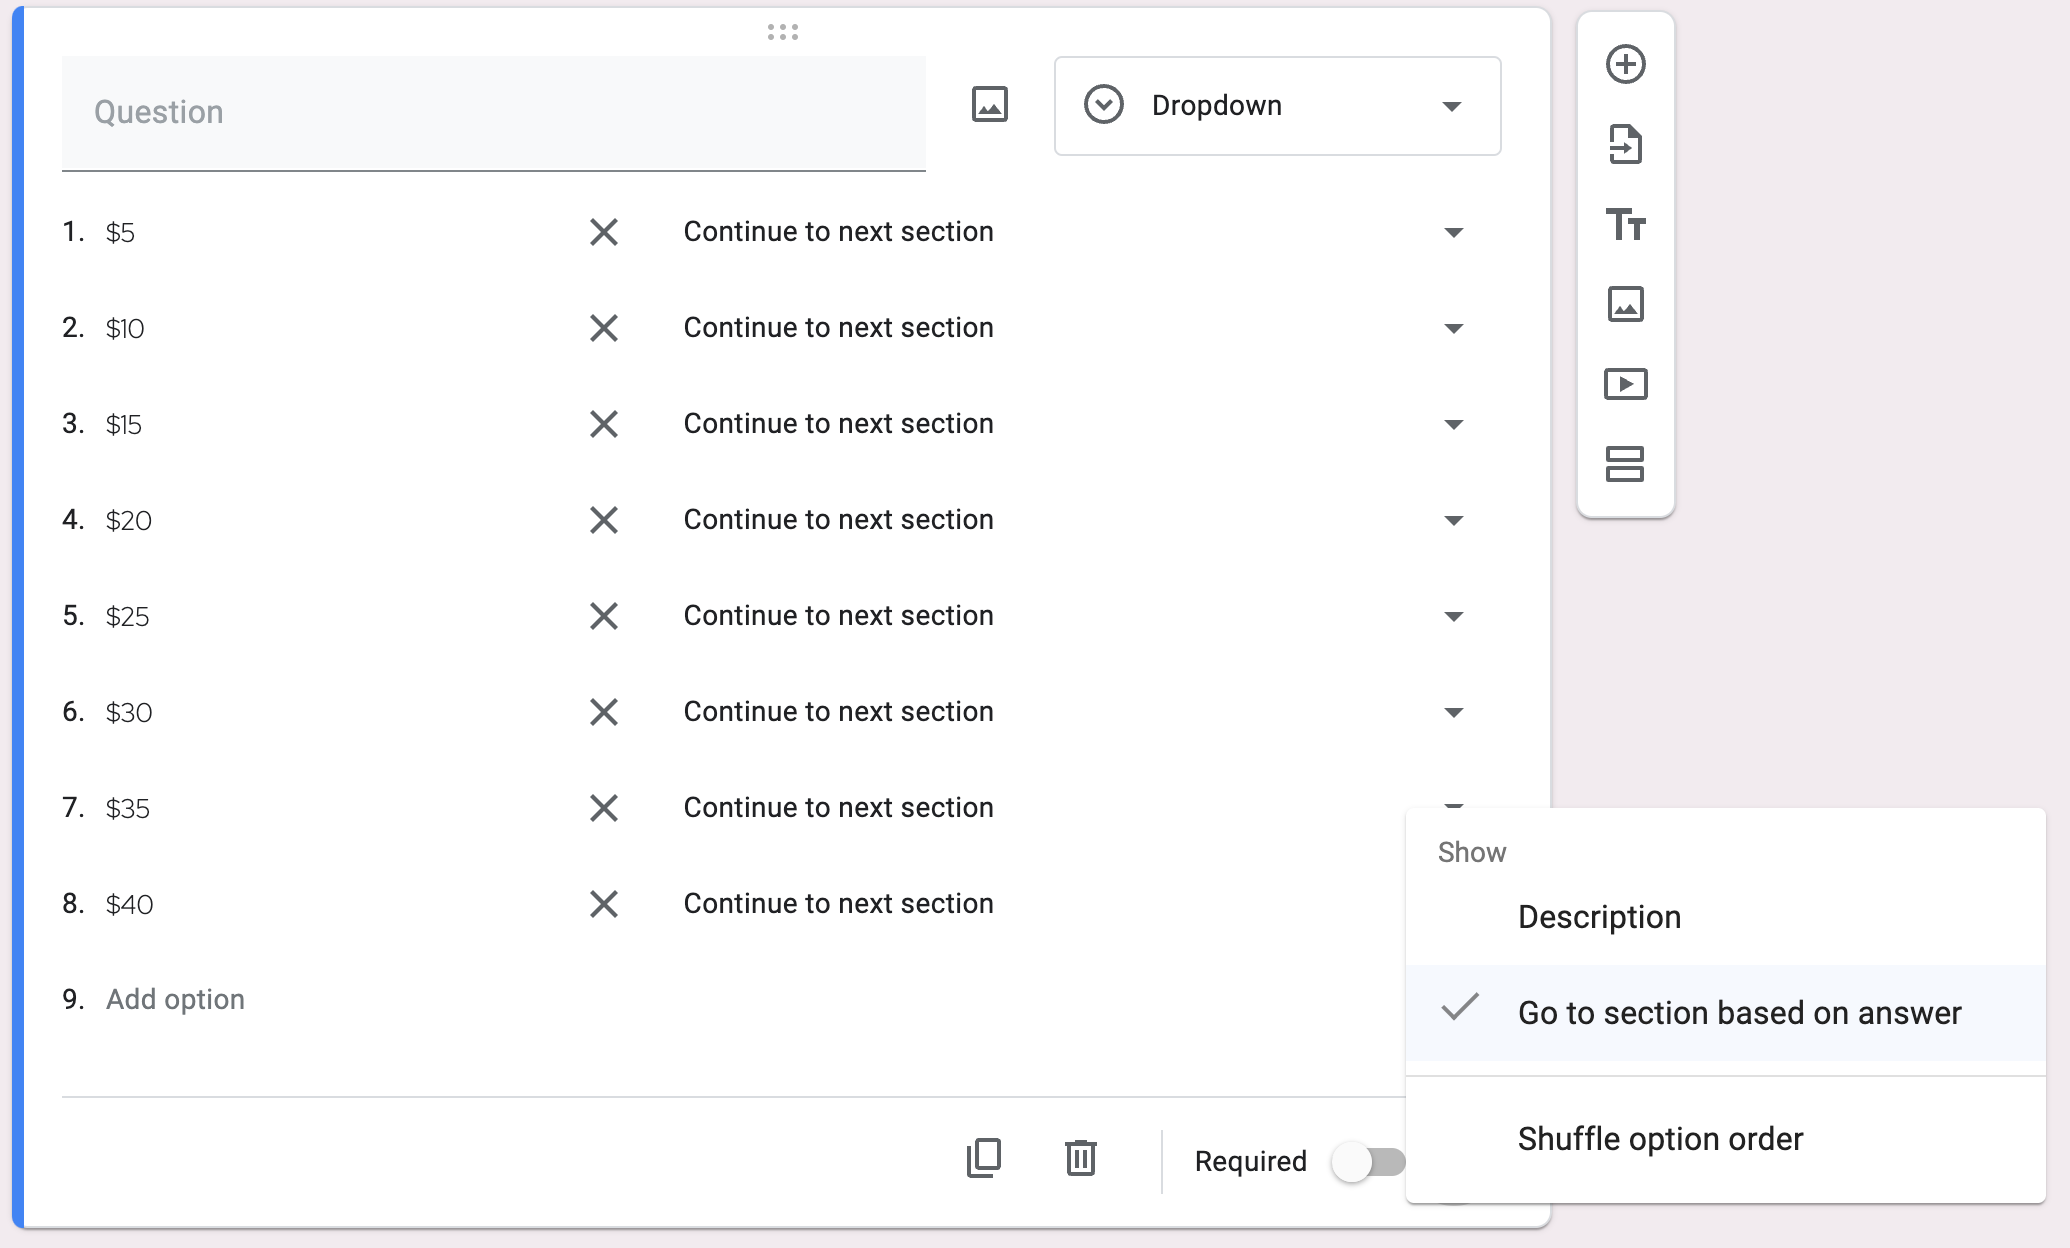Remove the $40 option
This screenshot has height=1248, width=2070.
coord(604,904)
